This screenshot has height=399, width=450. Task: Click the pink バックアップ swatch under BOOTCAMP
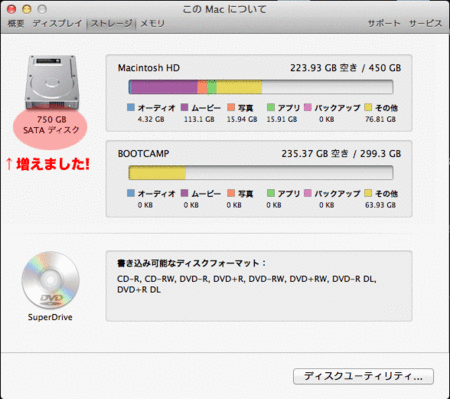click(x=308, y=193)
